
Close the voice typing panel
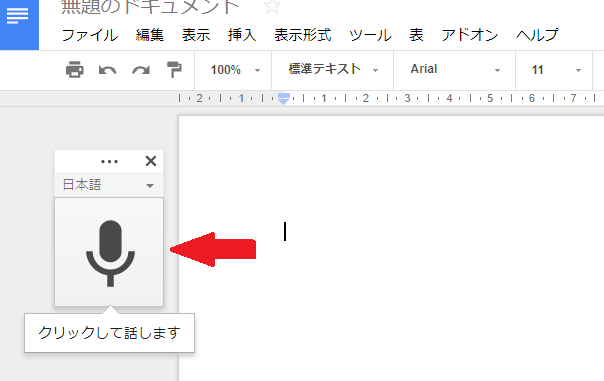click(151, 161)
